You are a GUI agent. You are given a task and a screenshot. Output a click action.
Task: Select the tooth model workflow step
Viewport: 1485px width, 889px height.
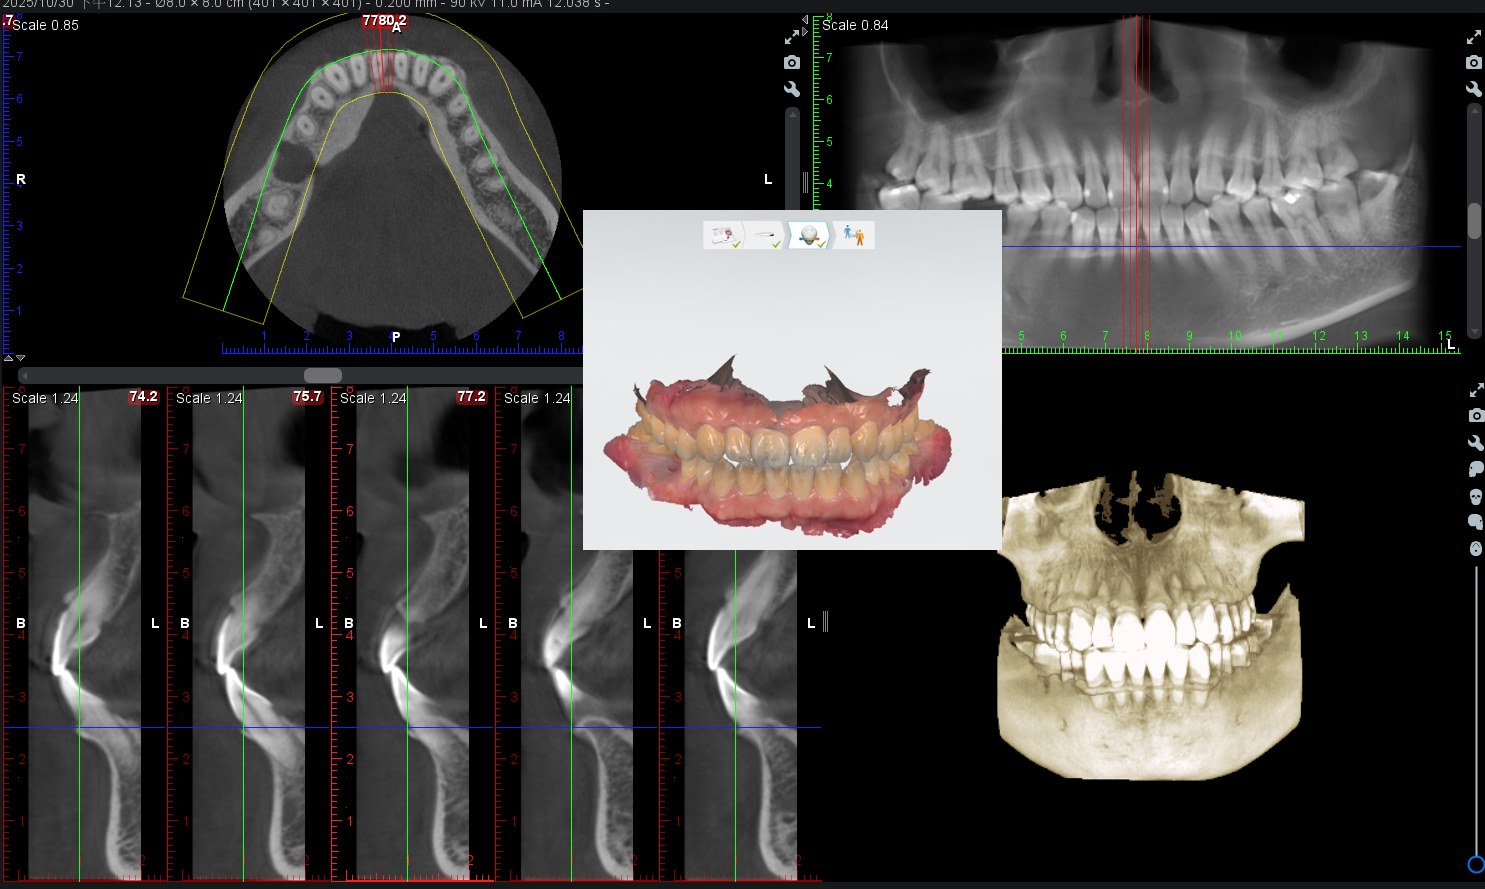809,236
